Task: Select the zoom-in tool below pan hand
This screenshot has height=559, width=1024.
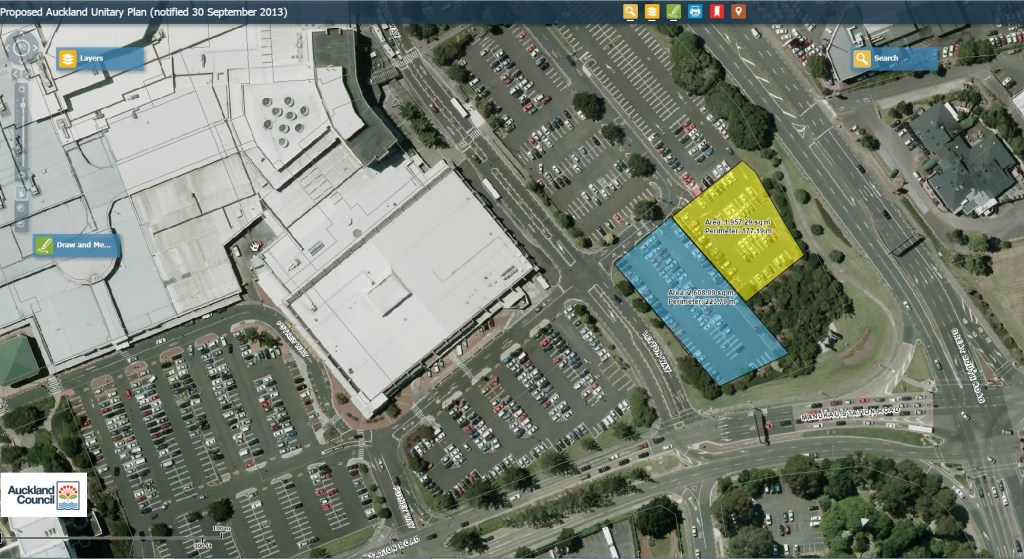Action: coord(21,208)
